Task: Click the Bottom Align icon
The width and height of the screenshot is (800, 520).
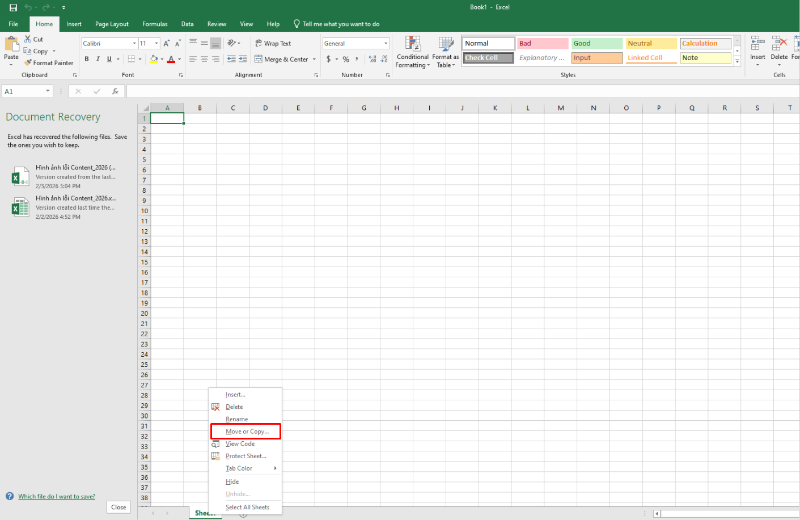Action: pos(216,43)
